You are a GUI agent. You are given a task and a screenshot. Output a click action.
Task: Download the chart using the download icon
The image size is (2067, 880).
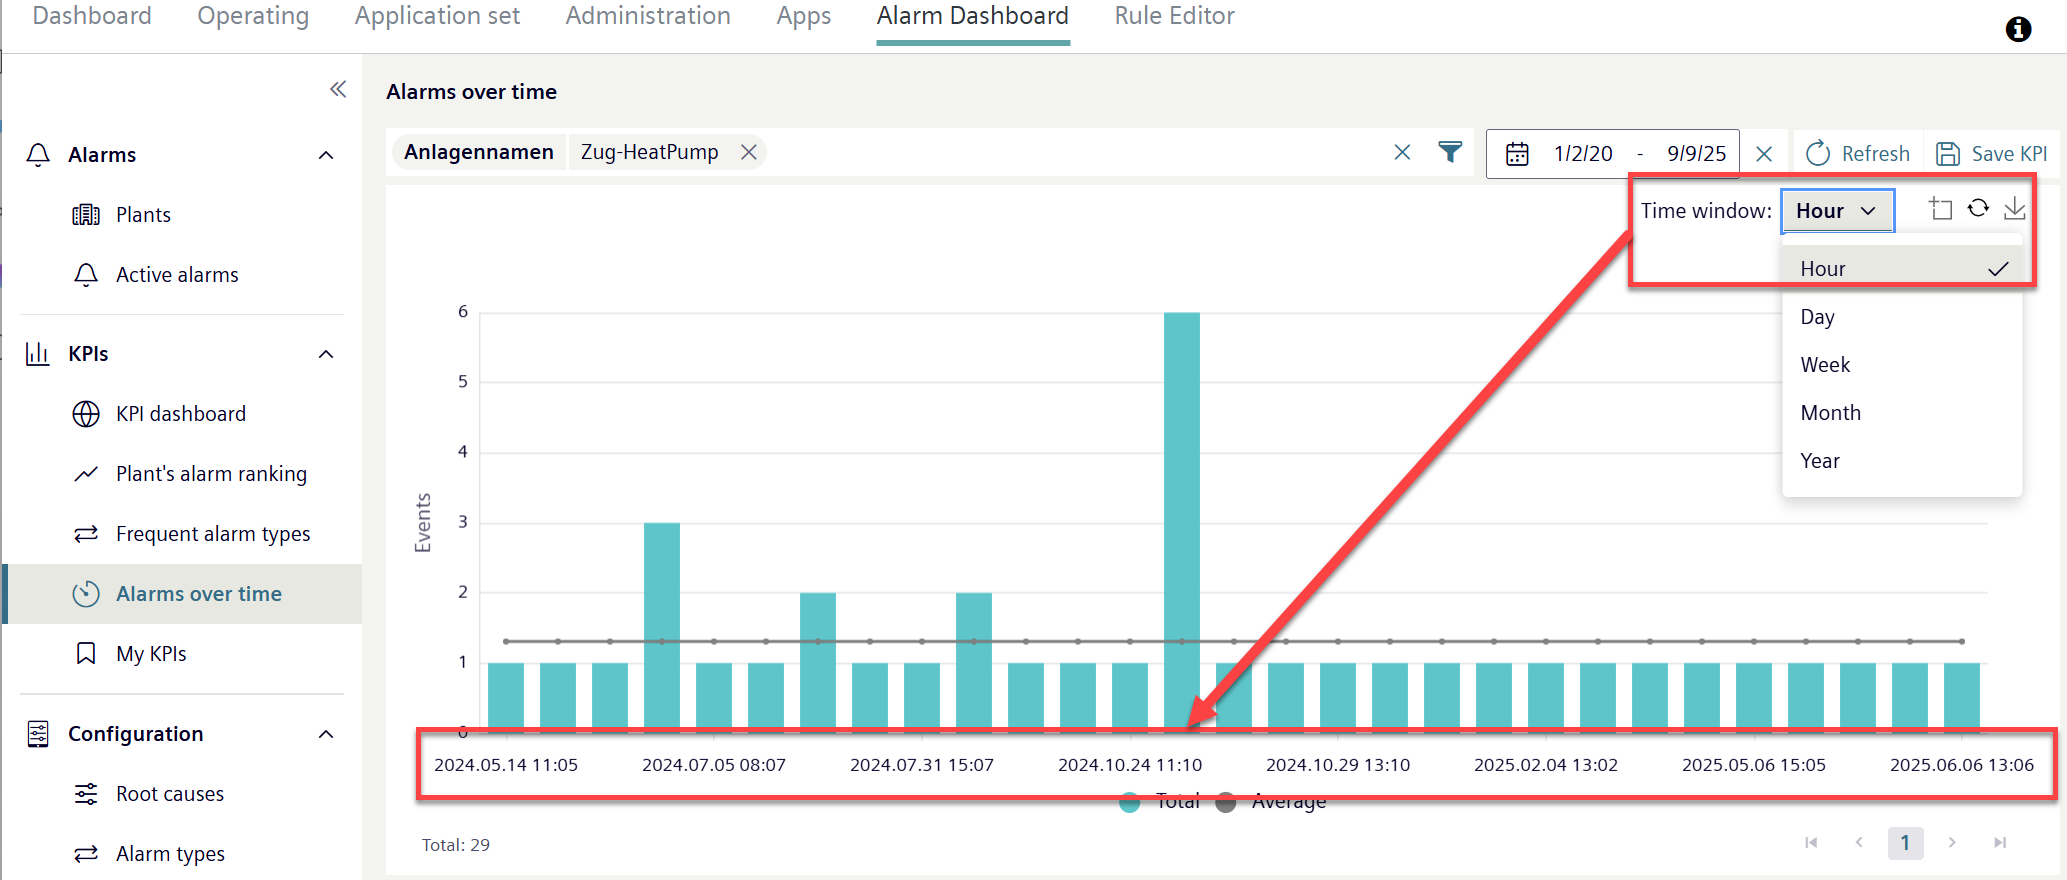tap(2014, 209)
